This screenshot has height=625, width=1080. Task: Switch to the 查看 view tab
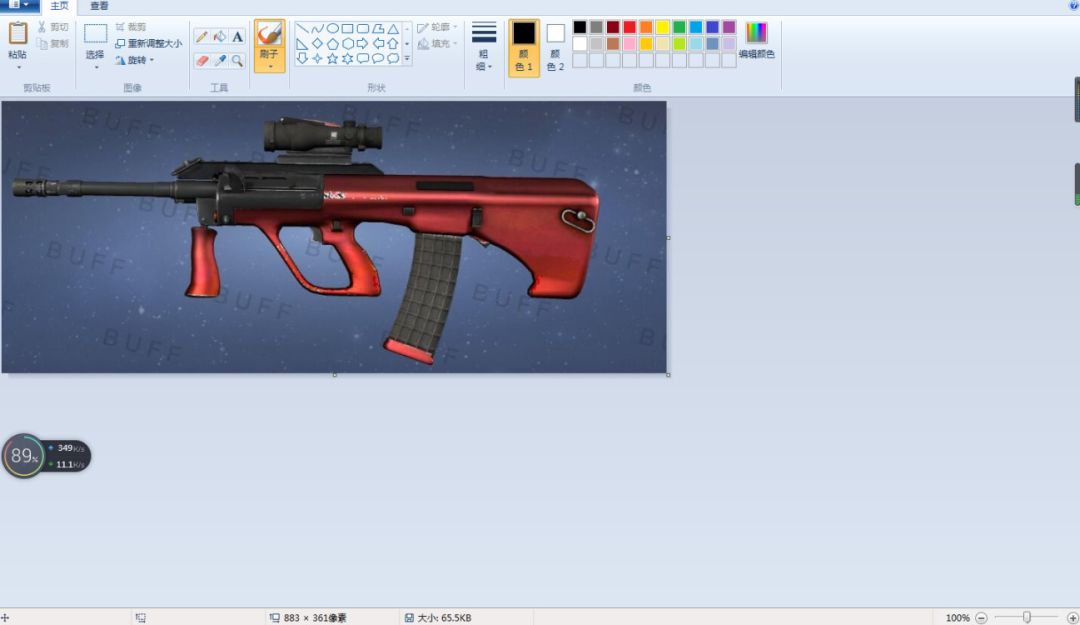coord(99,6)
